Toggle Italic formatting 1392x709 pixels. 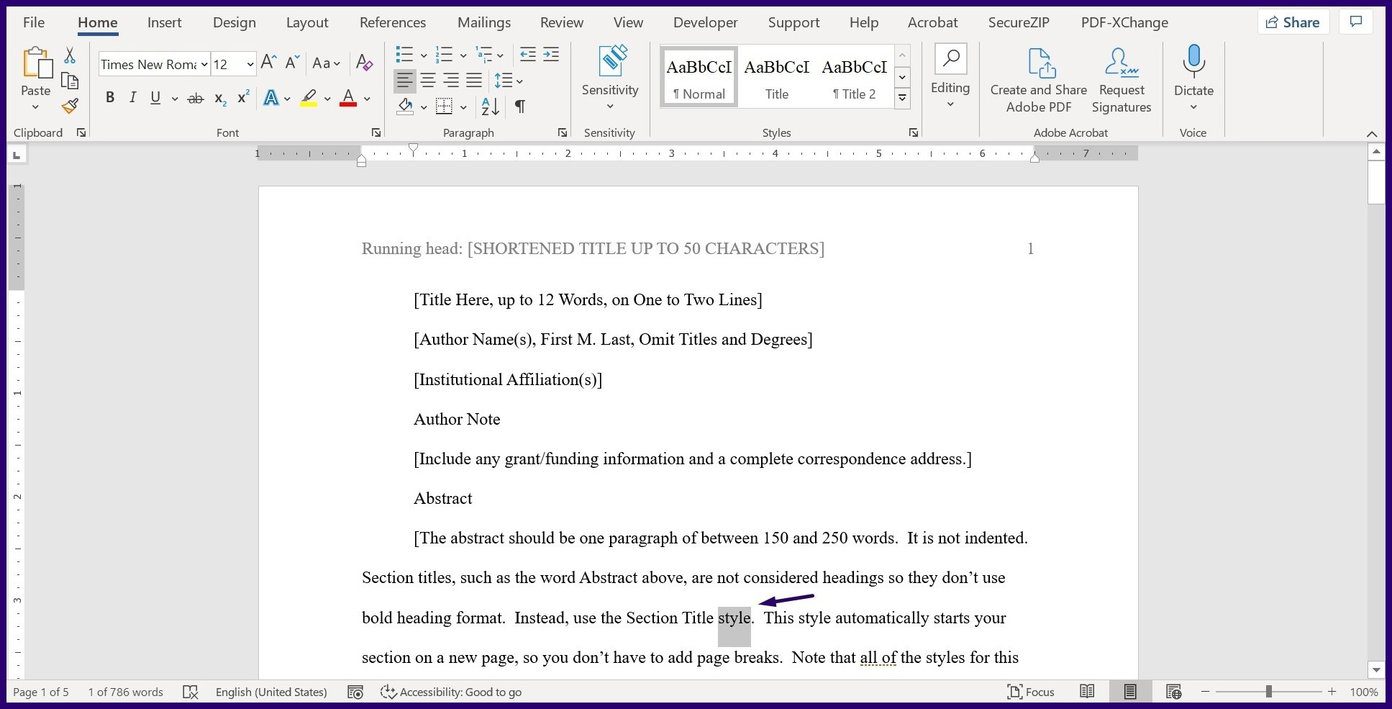pos(132,98)
